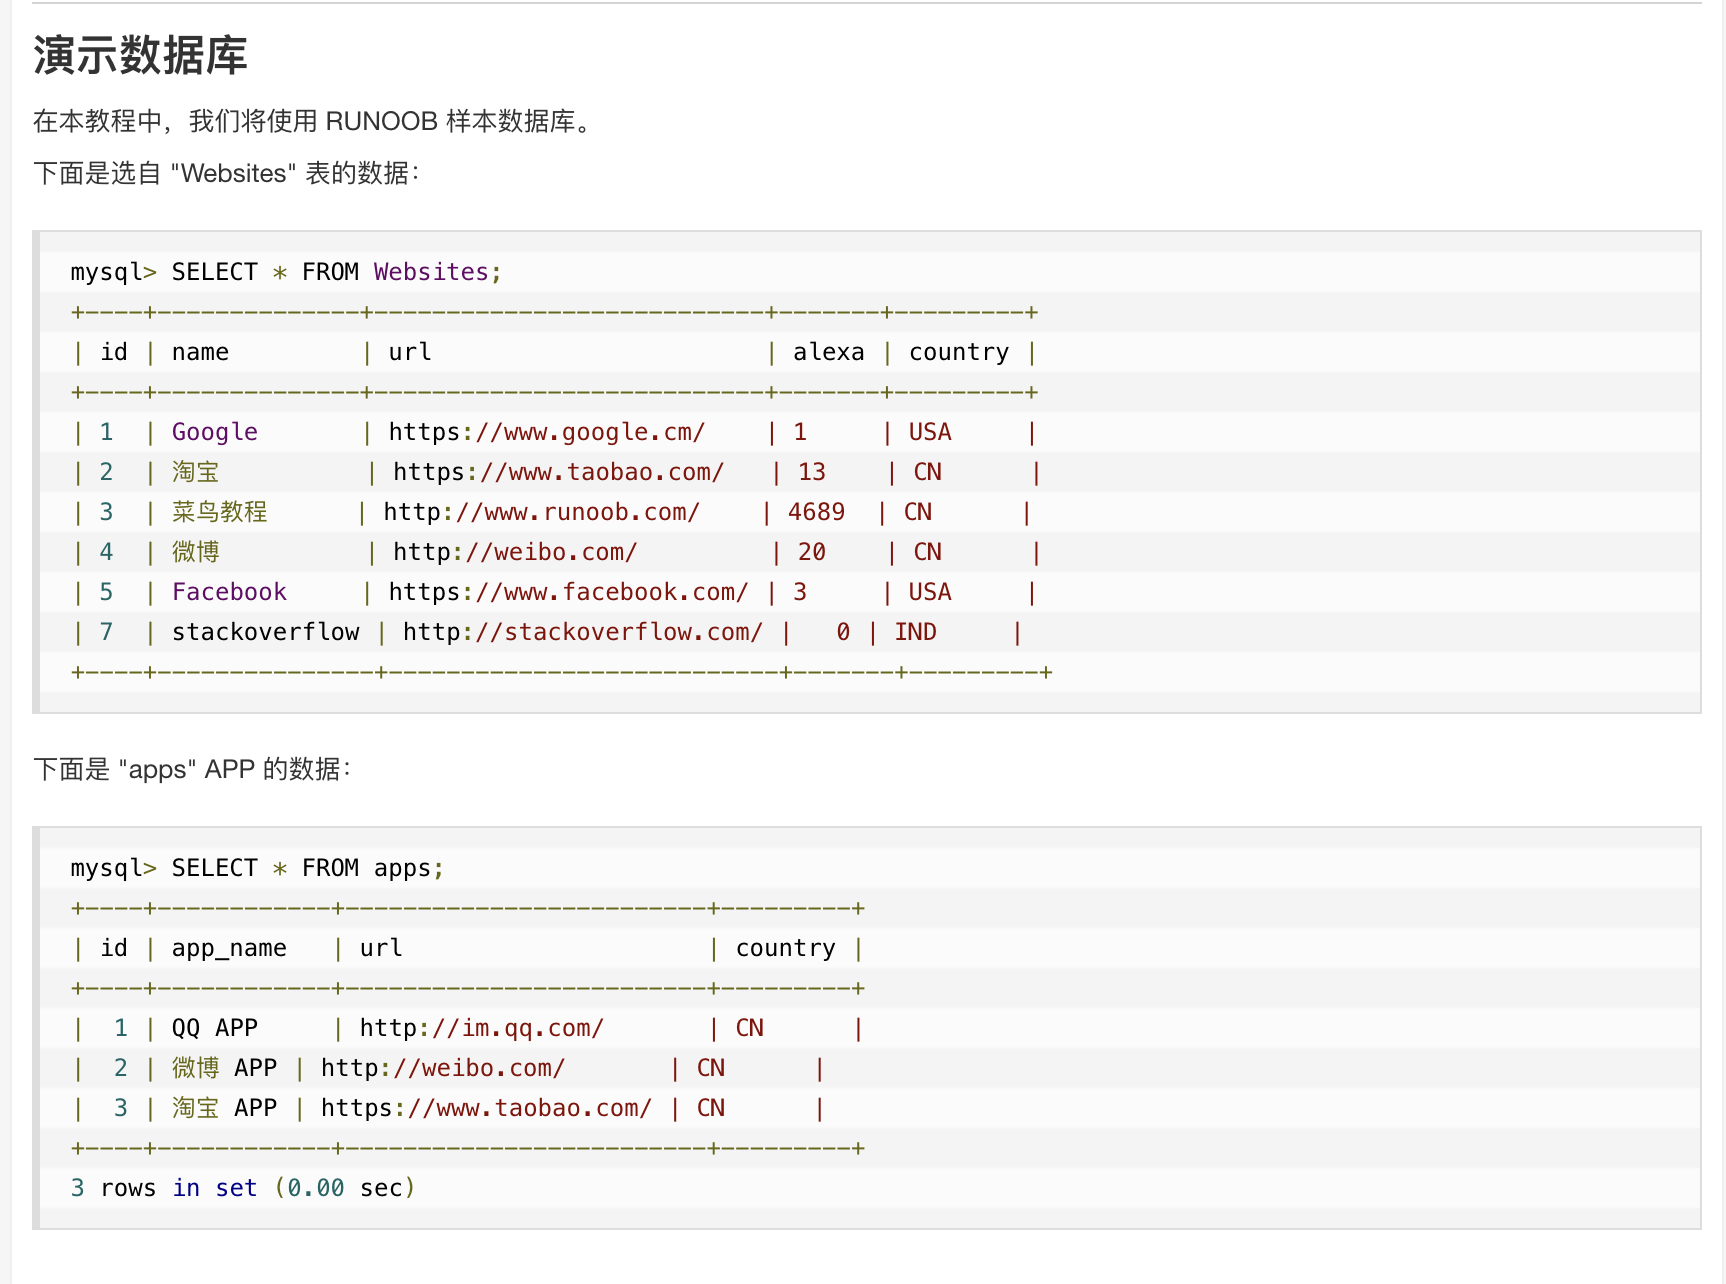The height and width of the screenshot is (1284, 1726).
Task: Click the alexa column header
Action: point(828,352)
